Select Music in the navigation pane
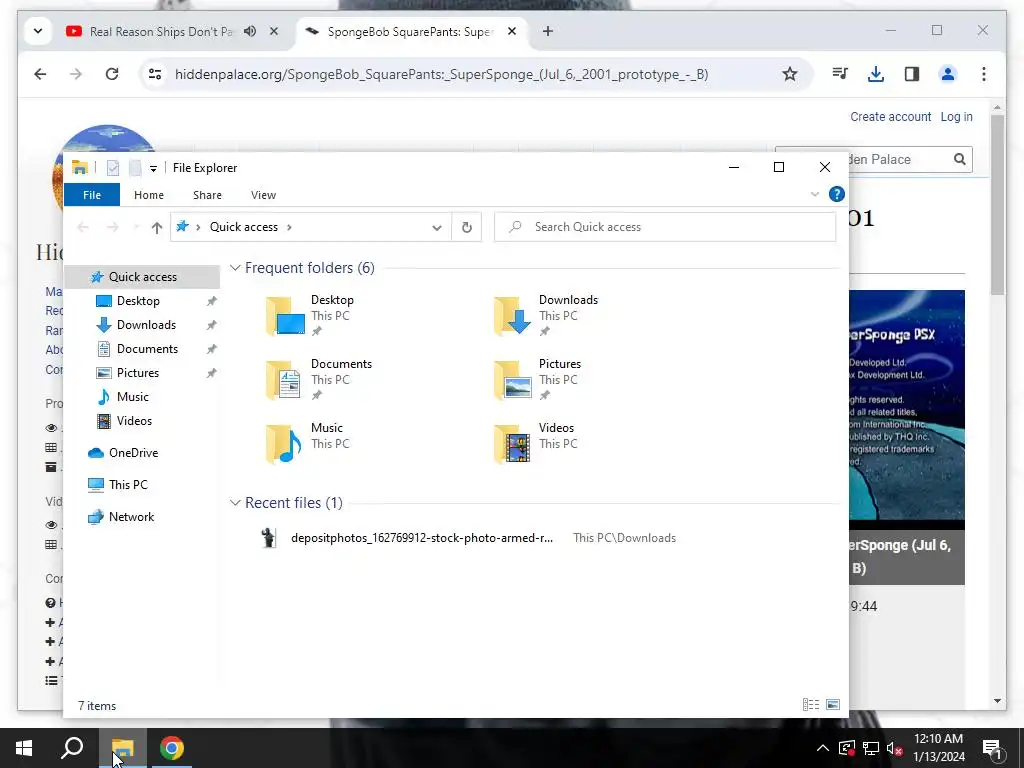Viewport: 1024px width, 768px height. tap(132, 397)
